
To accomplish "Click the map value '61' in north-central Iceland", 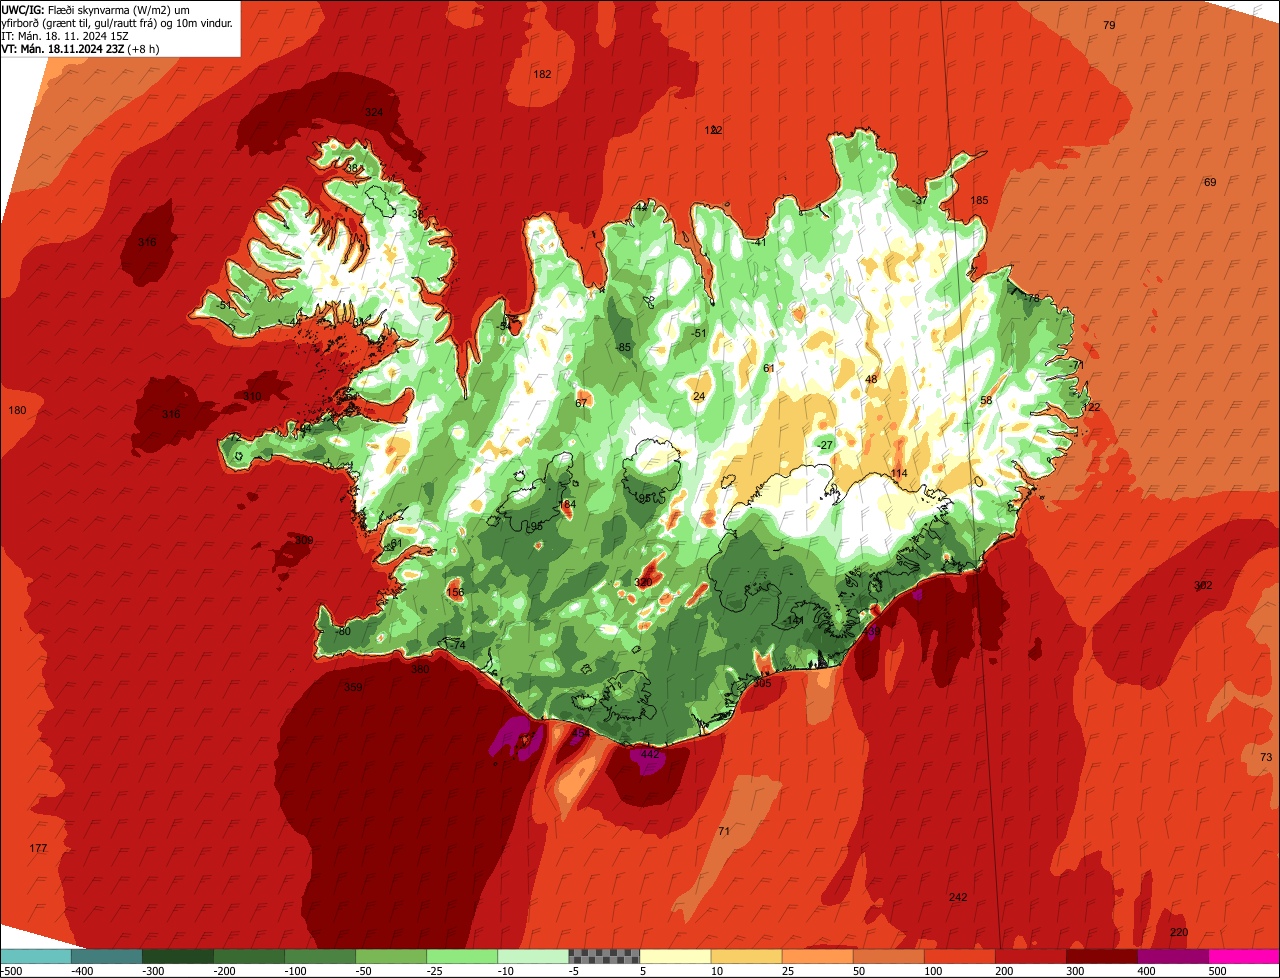I will click(769, 368).
